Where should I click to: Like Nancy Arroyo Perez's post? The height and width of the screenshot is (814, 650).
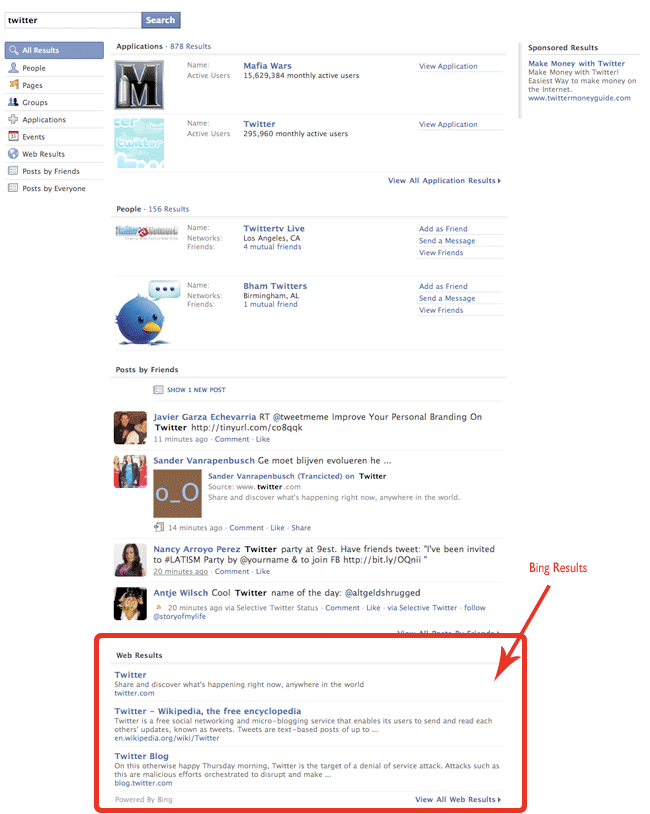263,572
